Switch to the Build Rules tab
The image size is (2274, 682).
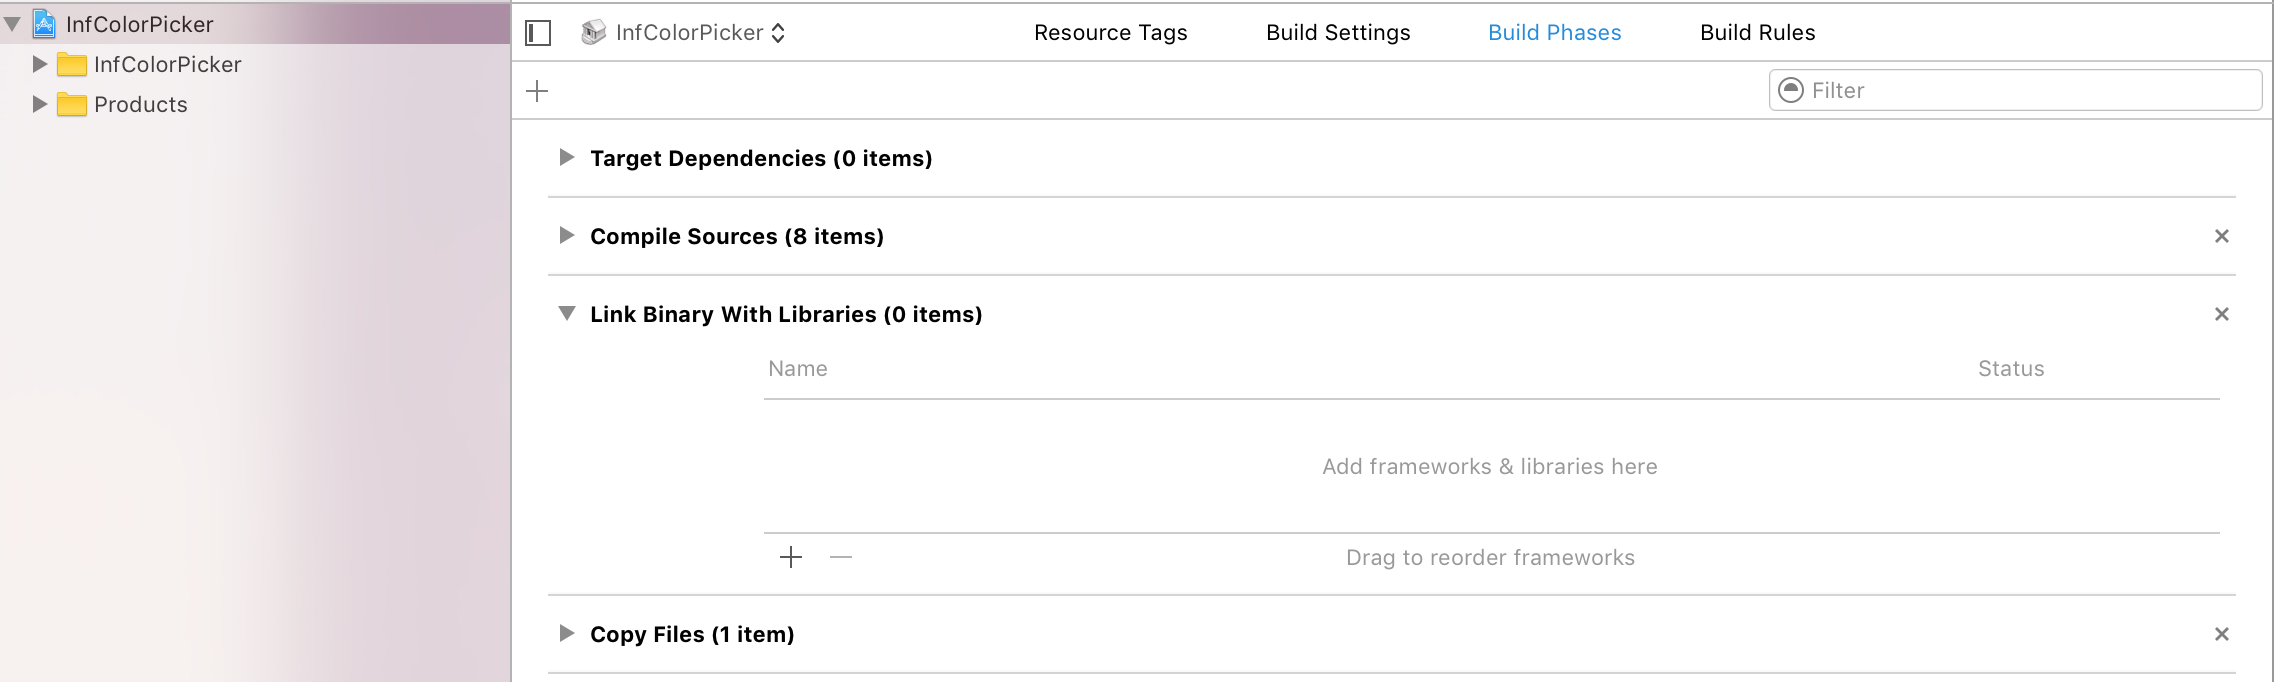click(x=1757, y=32)
